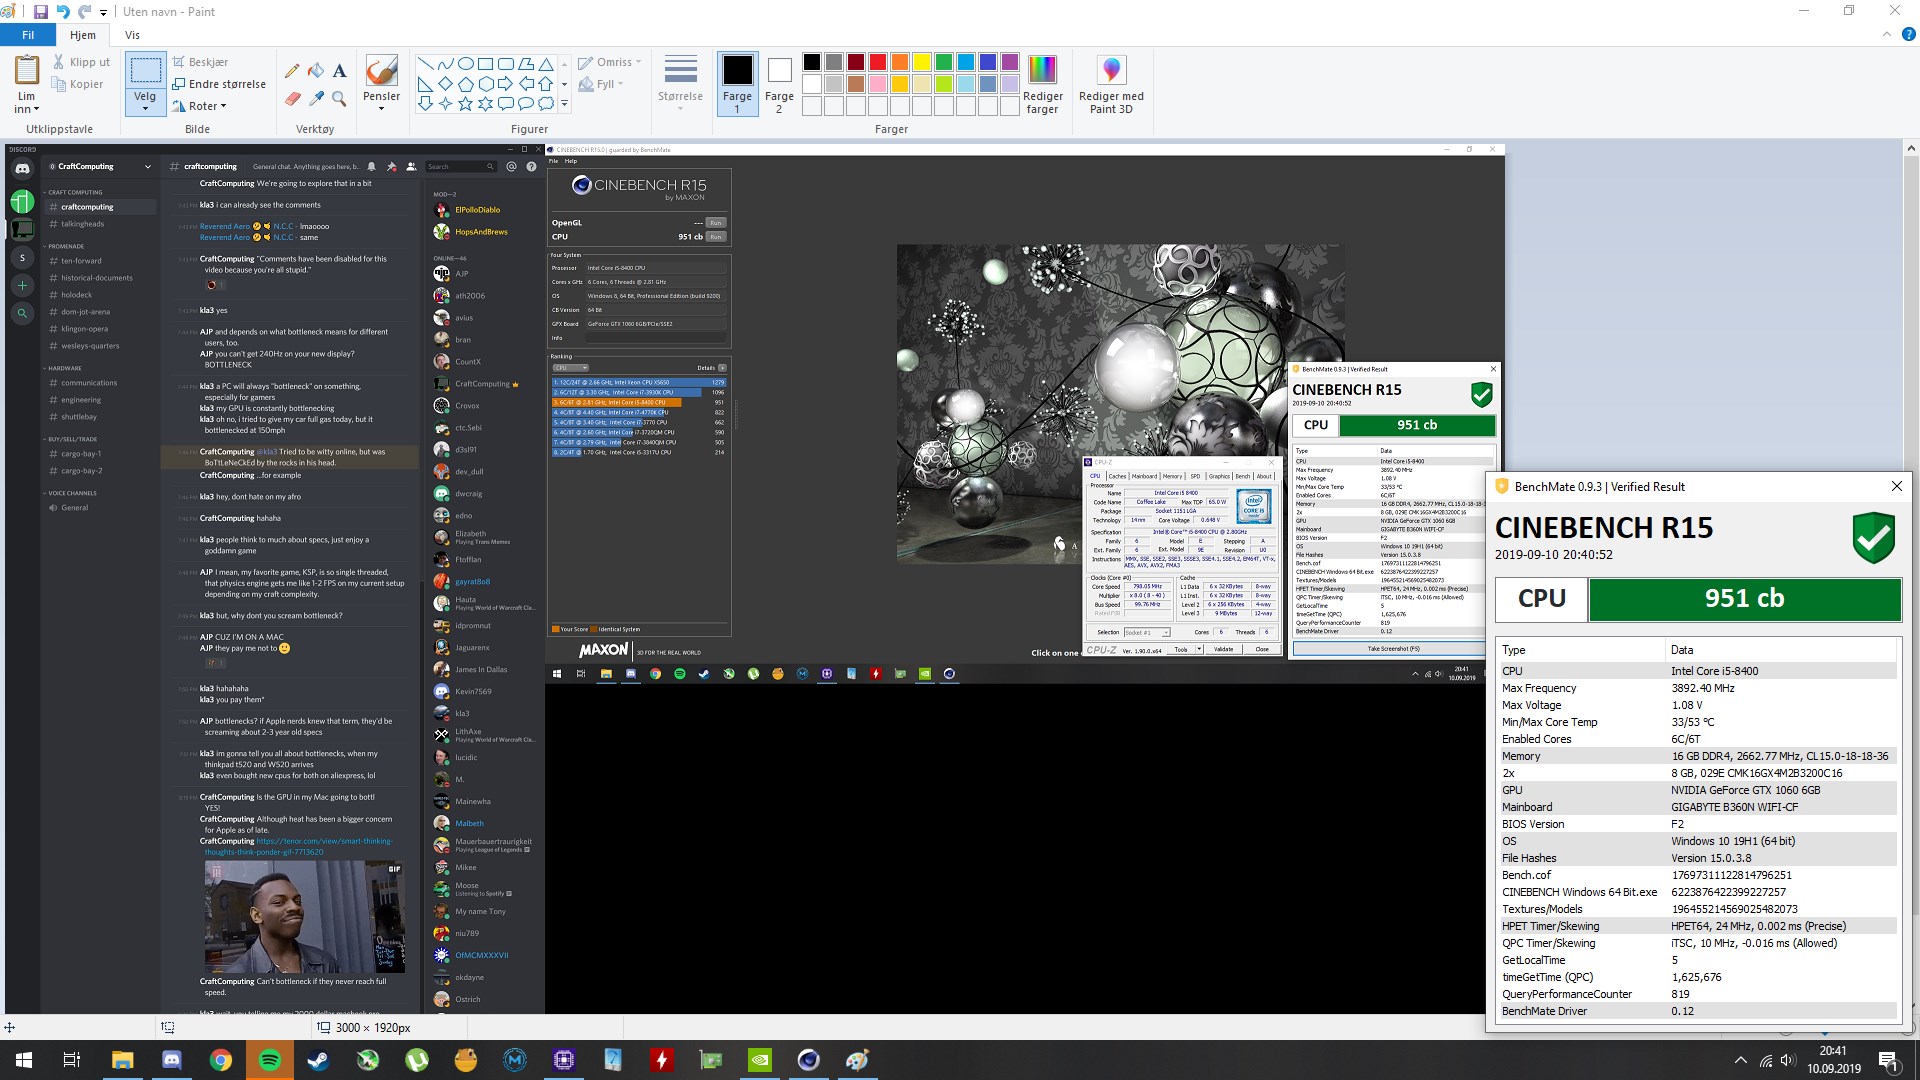The image size is (1920, 1080).
Task: Activate Farge 2 color slot
Action: [x=779, y=84]
